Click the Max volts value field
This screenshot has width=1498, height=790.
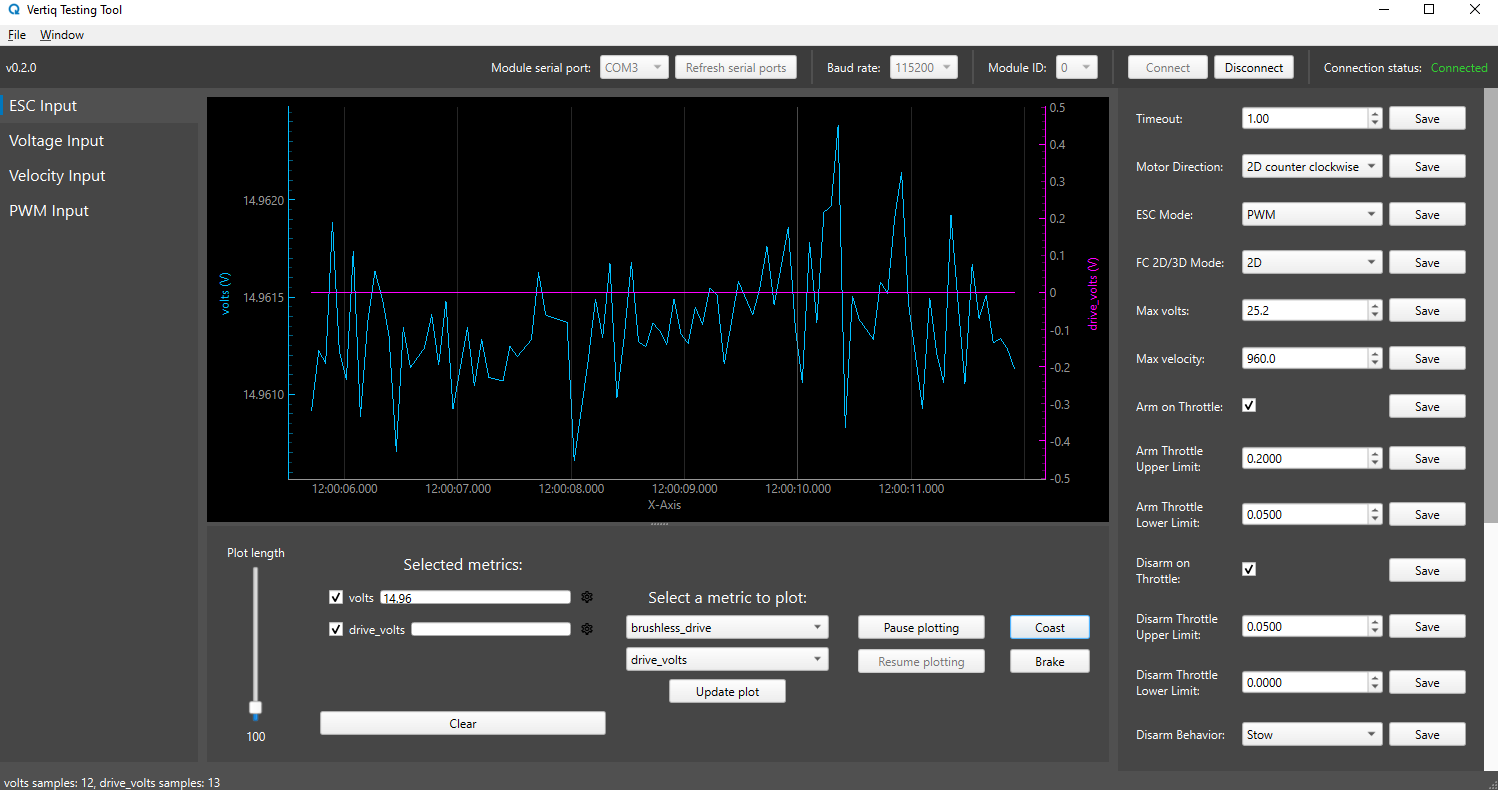[x=1305, y=311]
